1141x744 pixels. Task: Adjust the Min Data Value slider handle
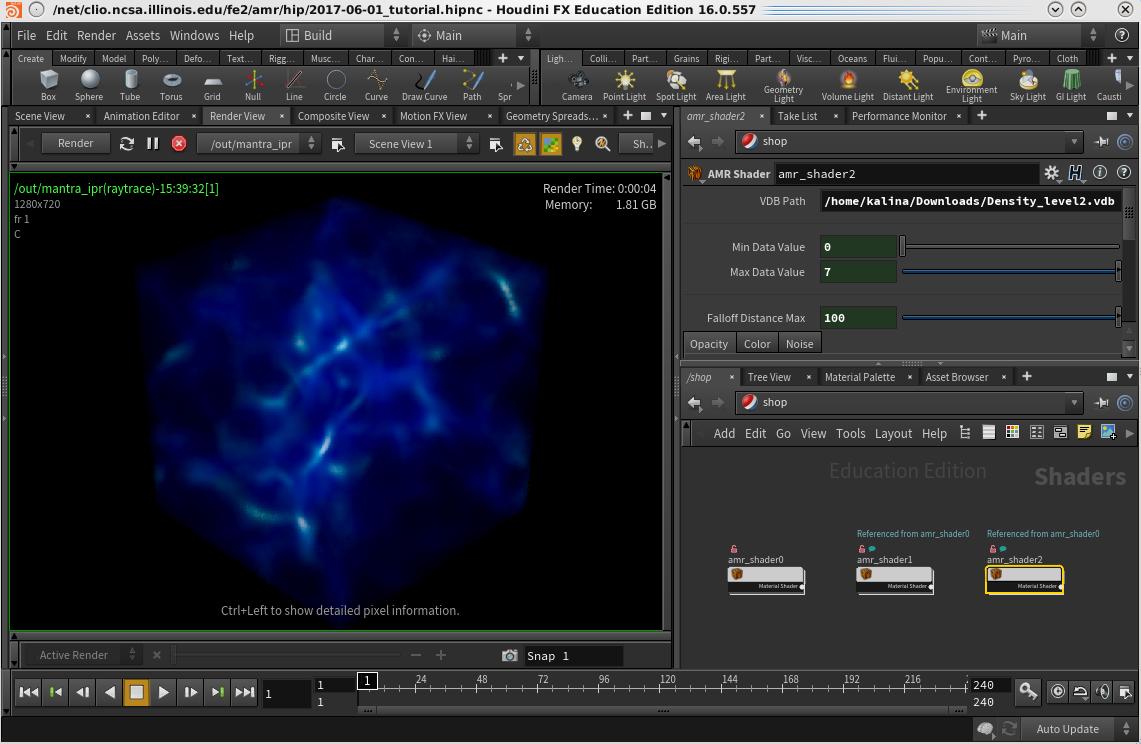[x=903, y=246]
